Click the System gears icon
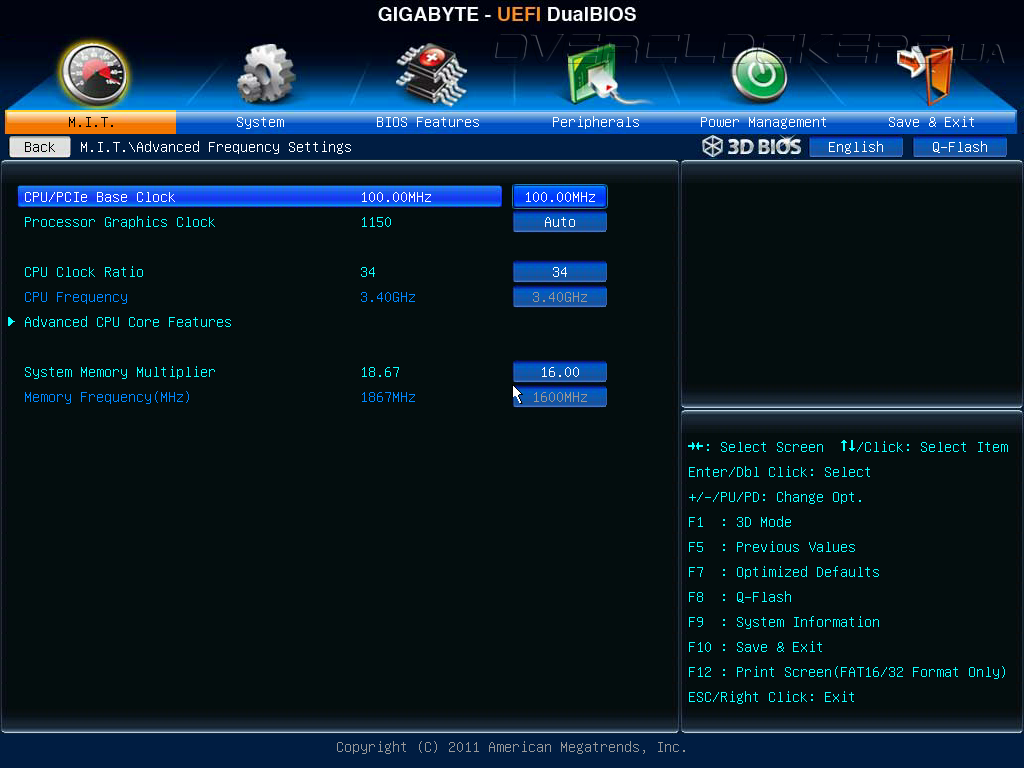The height and width of the screenshot is (768, 1024). pyautogui.click(x=265, y=74)
